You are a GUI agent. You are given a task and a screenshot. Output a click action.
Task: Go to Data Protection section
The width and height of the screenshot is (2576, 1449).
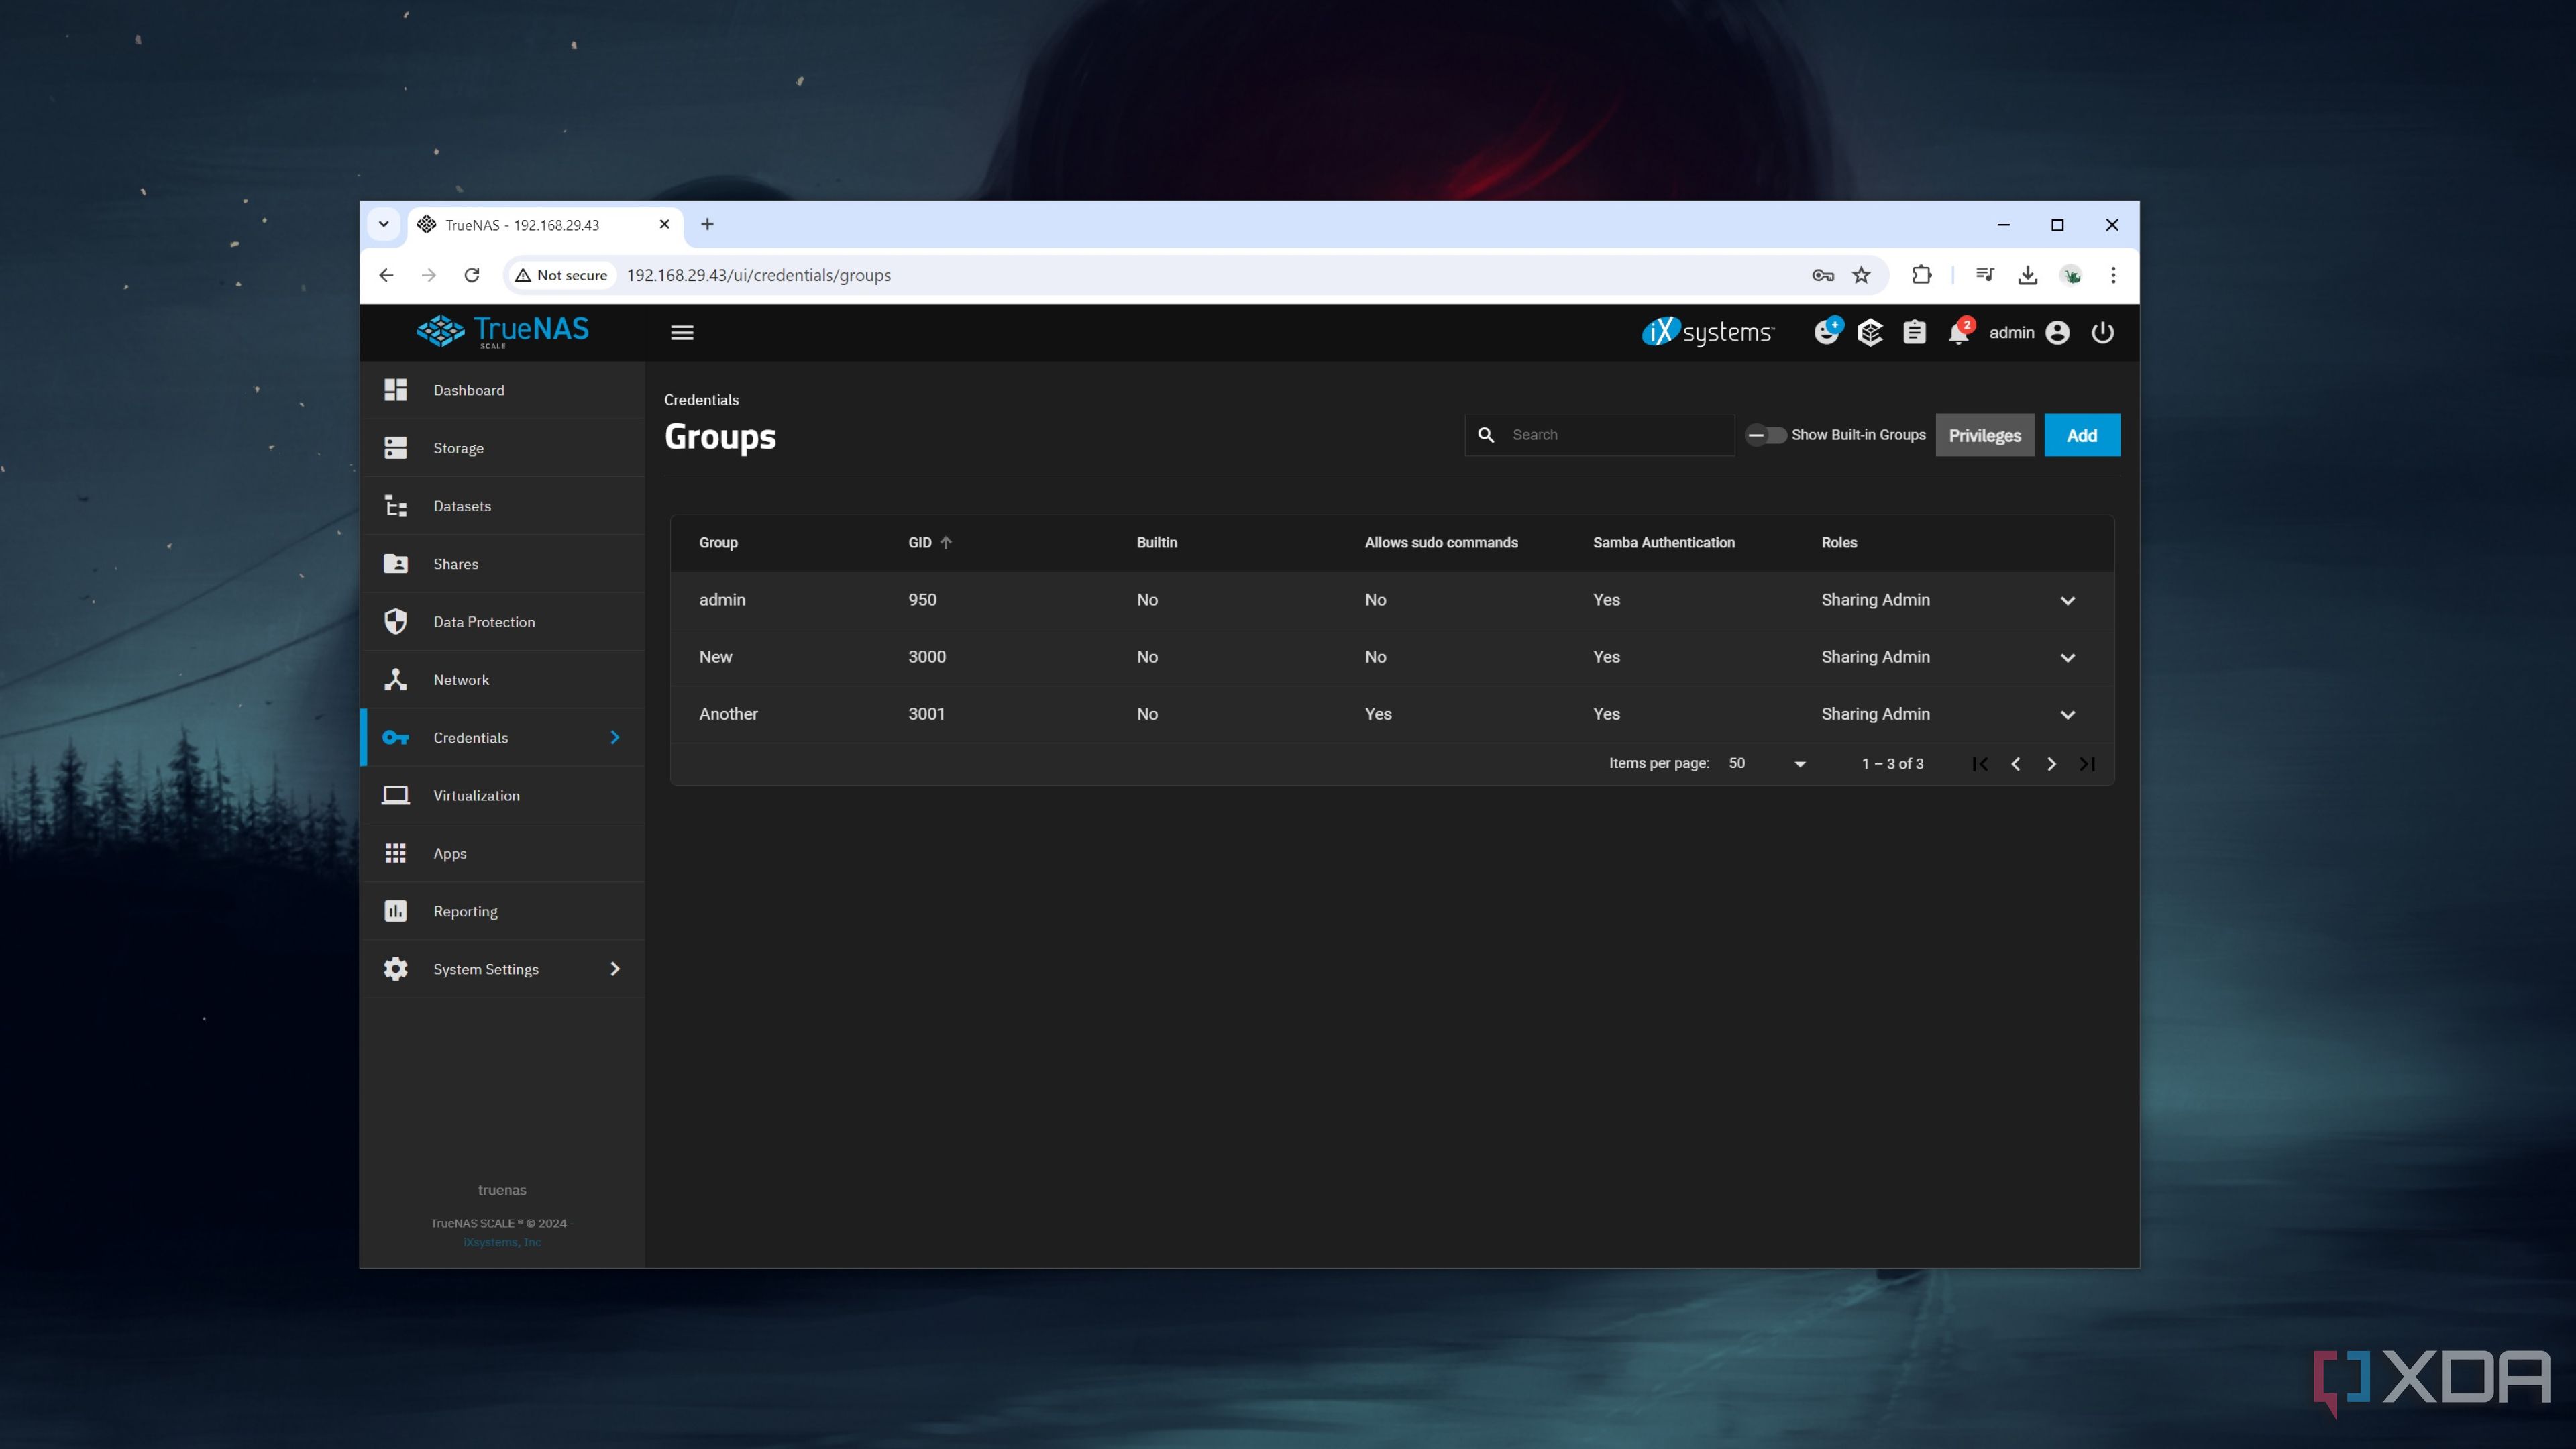pyautogui.click(x=484, y=622)
